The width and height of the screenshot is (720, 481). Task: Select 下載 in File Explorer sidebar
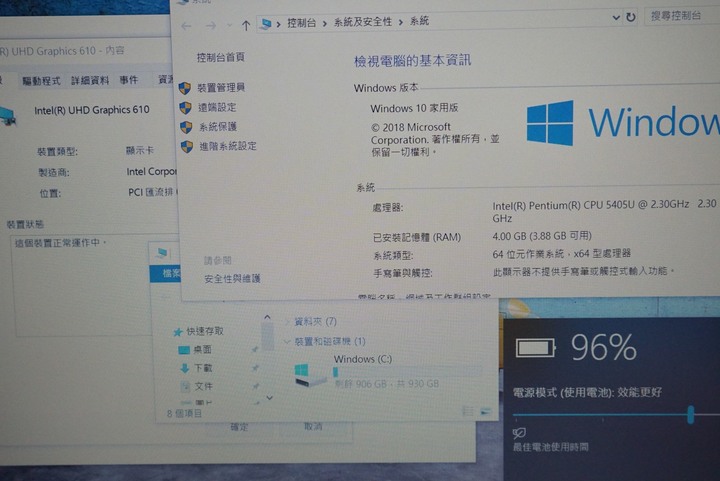202,368
